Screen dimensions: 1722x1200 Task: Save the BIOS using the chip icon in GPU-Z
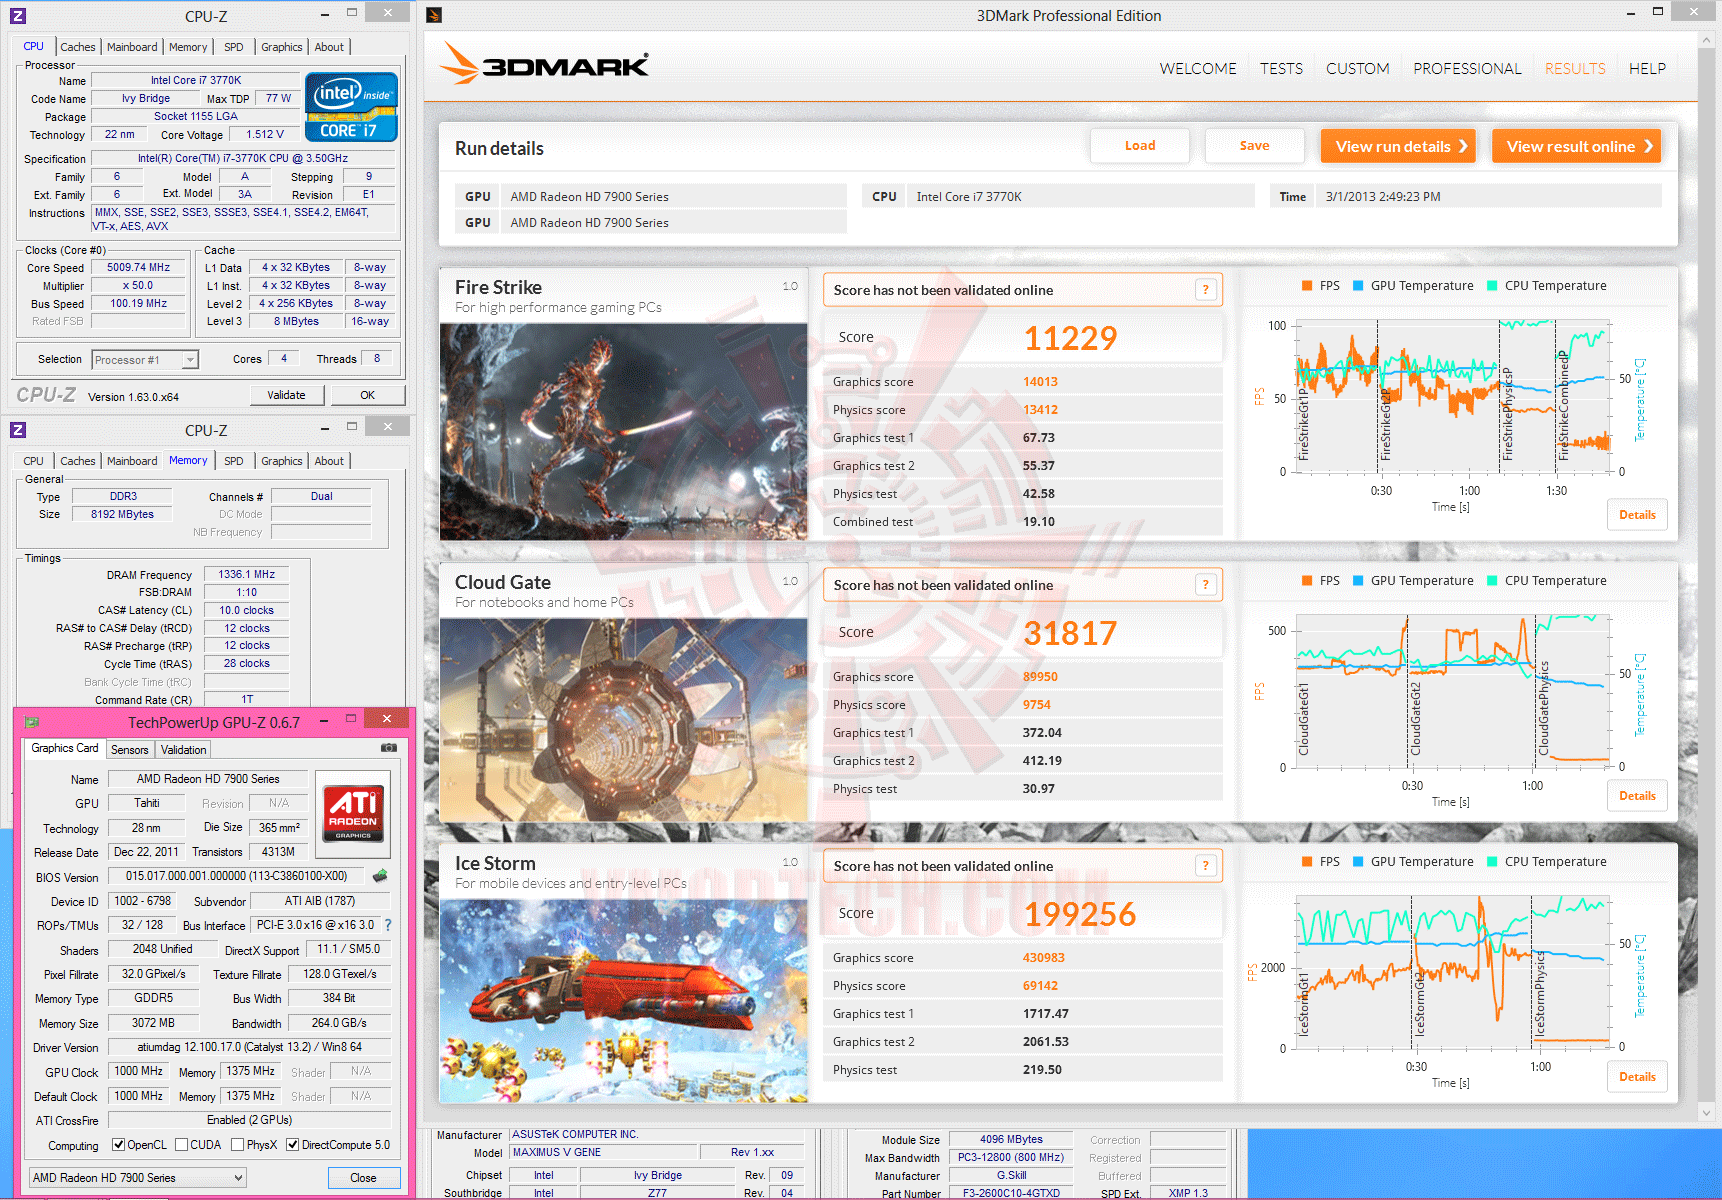(380, 876)
